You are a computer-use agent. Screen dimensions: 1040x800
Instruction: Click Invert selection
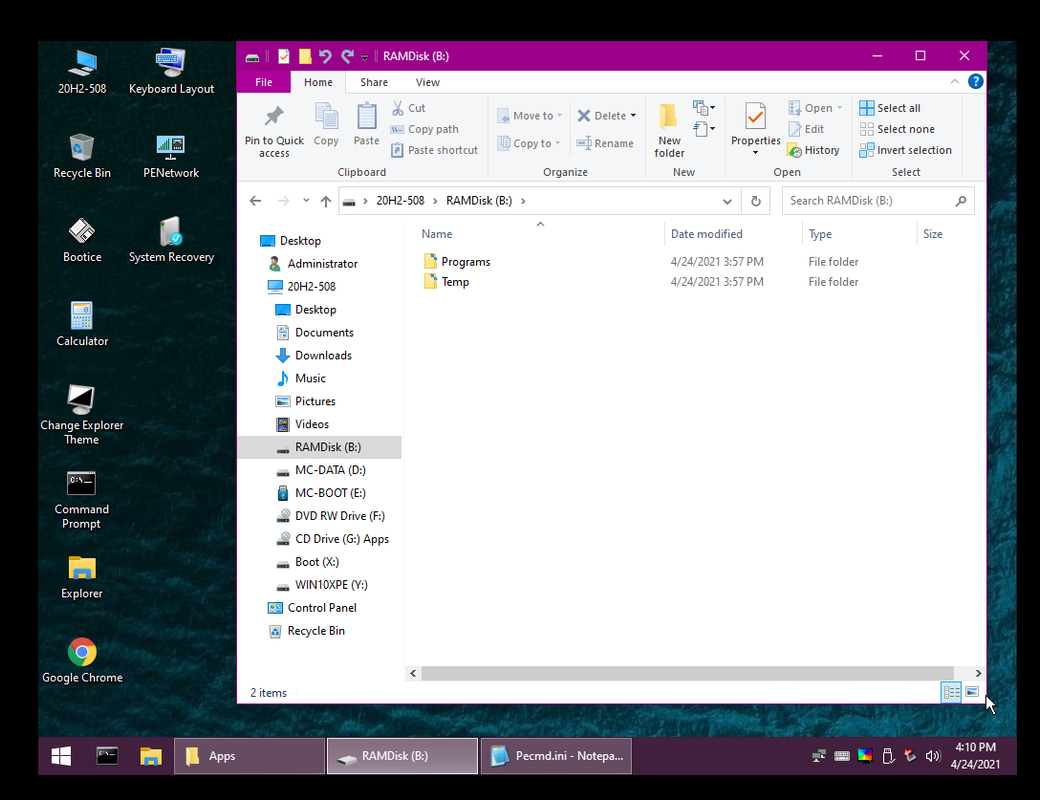(905, 150)
